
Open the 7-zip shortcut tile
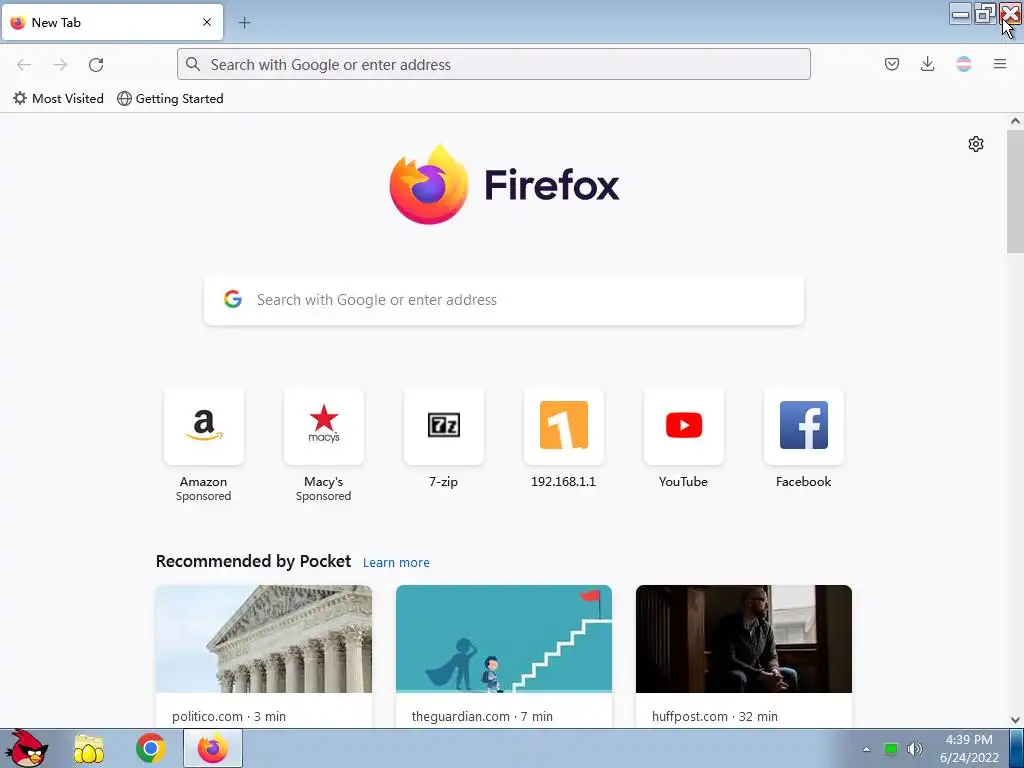tap(443, 438)
